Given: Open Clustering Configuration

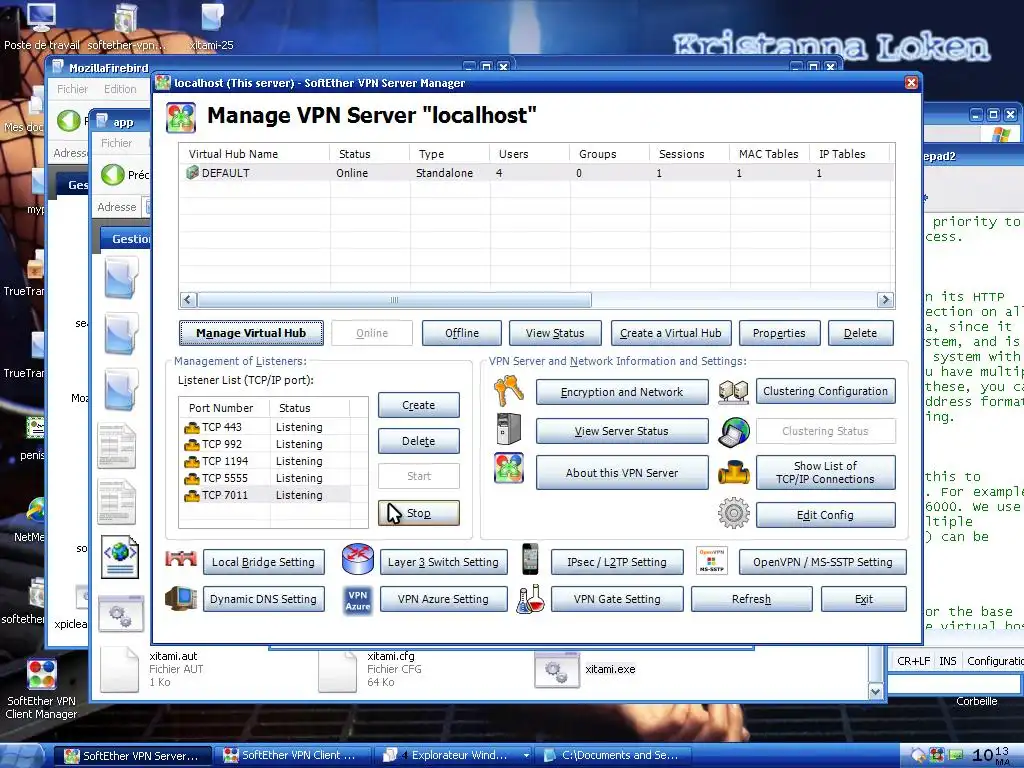Looking at the screenshot, I should click(825, 391).
